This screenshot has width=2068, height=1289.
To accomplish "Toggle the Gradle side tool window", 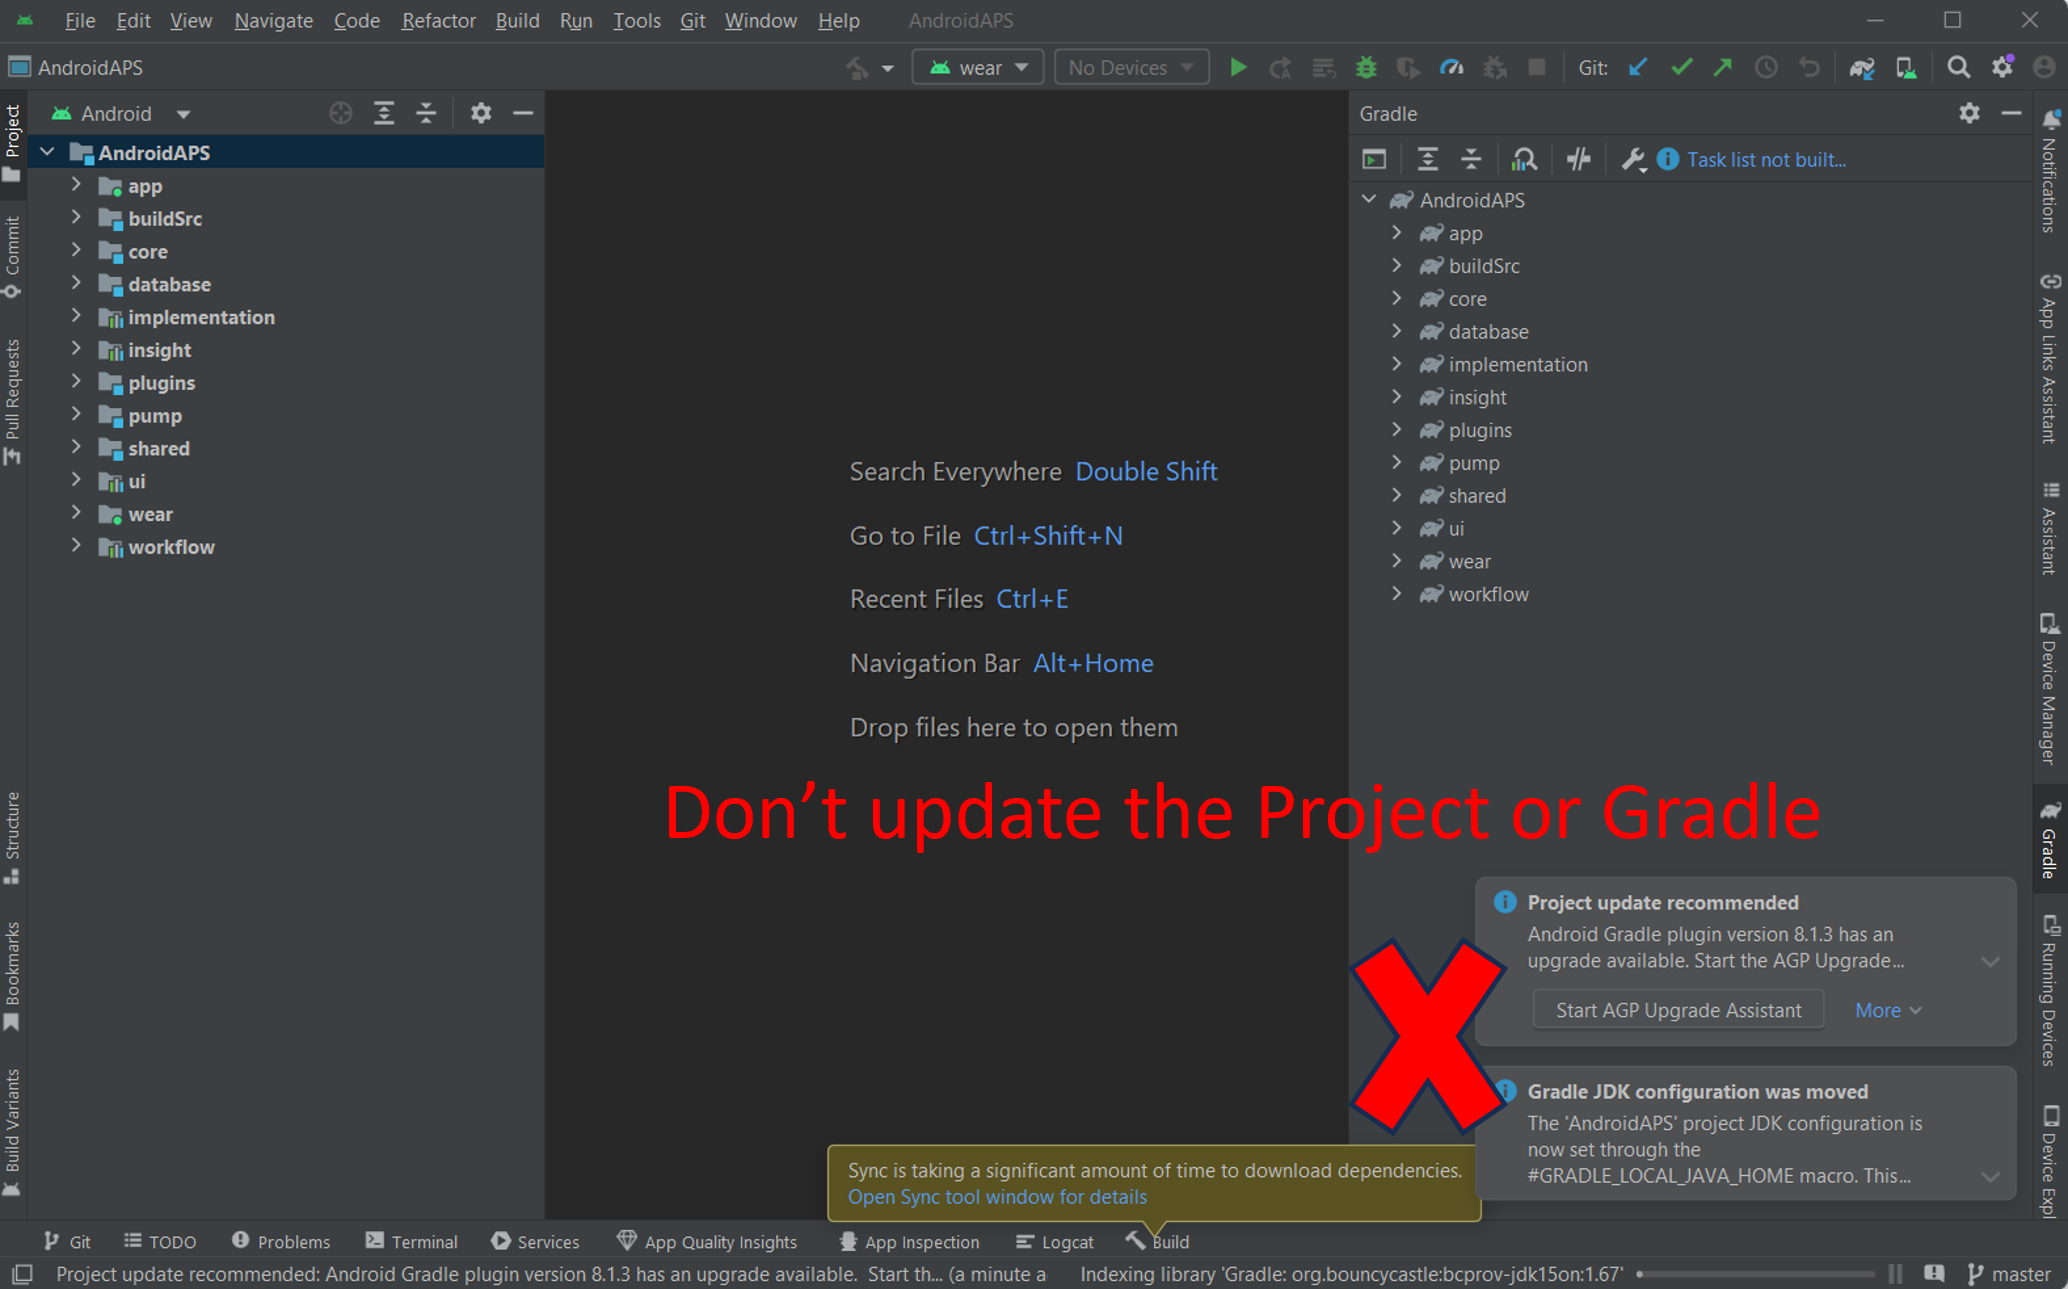I will (2050, 838).
